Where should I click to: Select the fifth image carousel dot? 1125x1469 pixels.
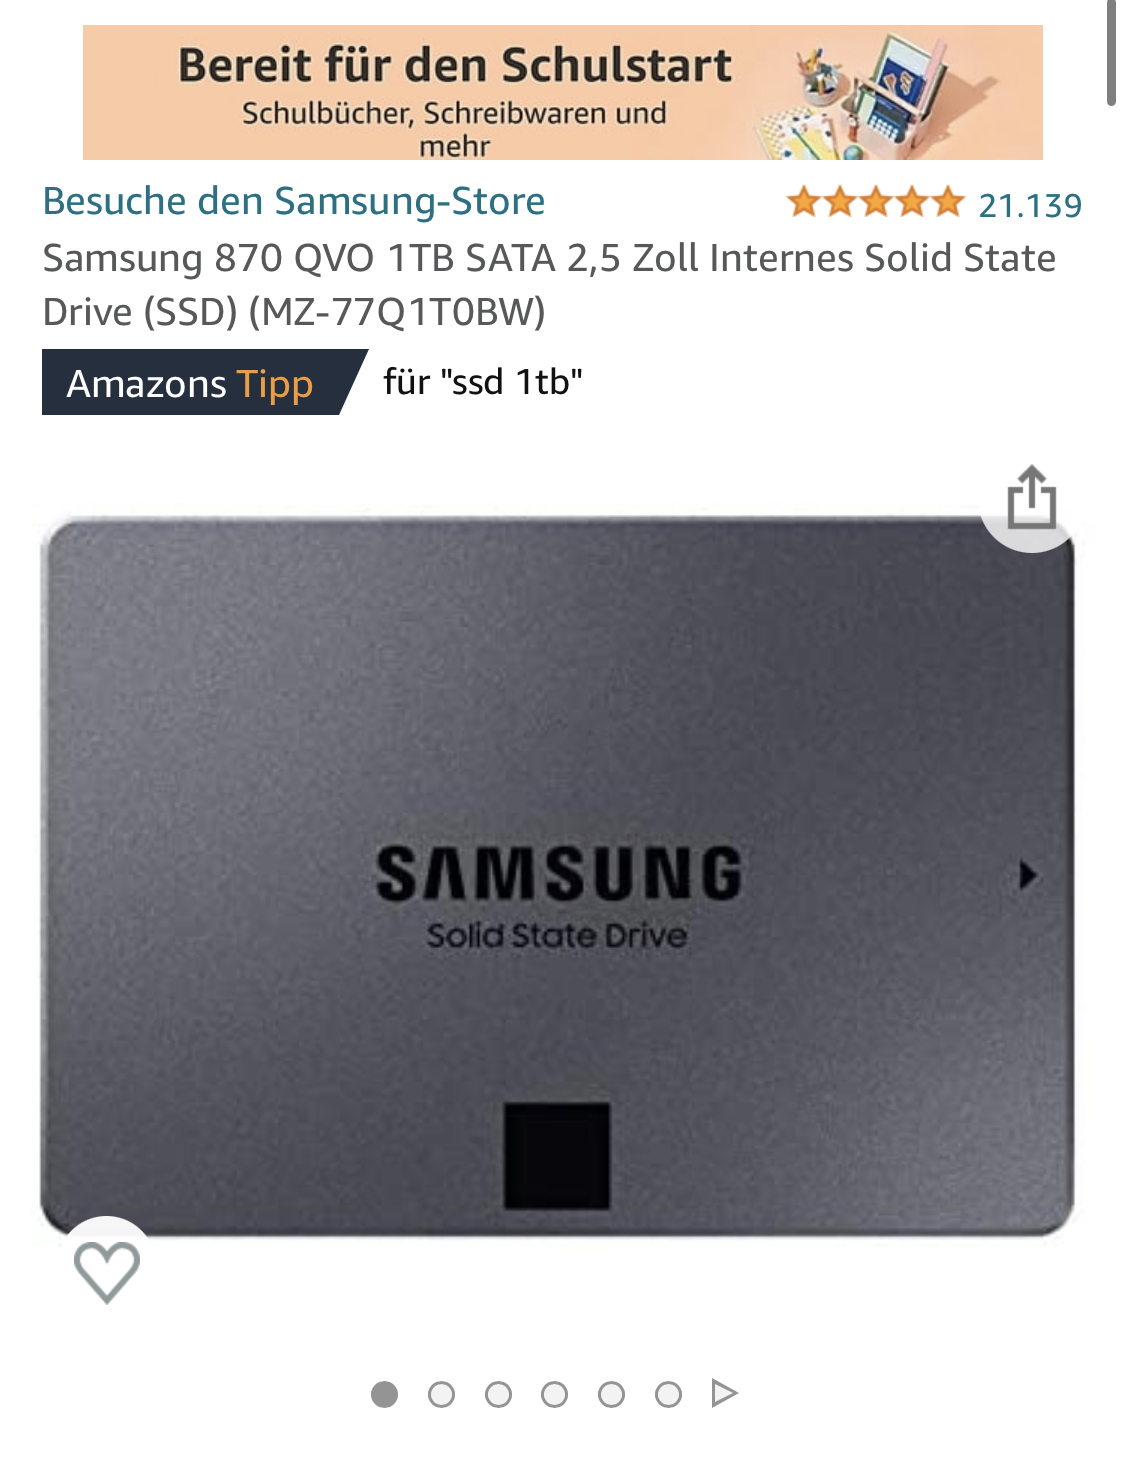click(611, 1394)
